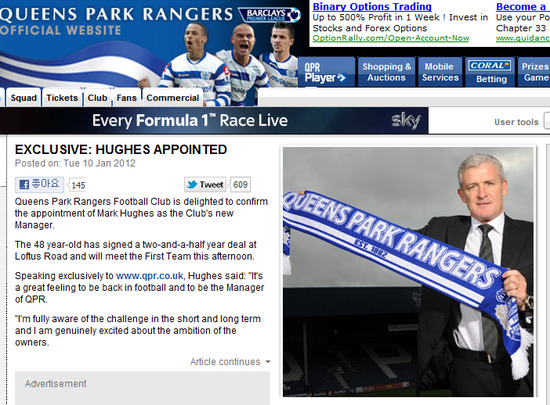Open the Squad menu tab

(24, 97)
